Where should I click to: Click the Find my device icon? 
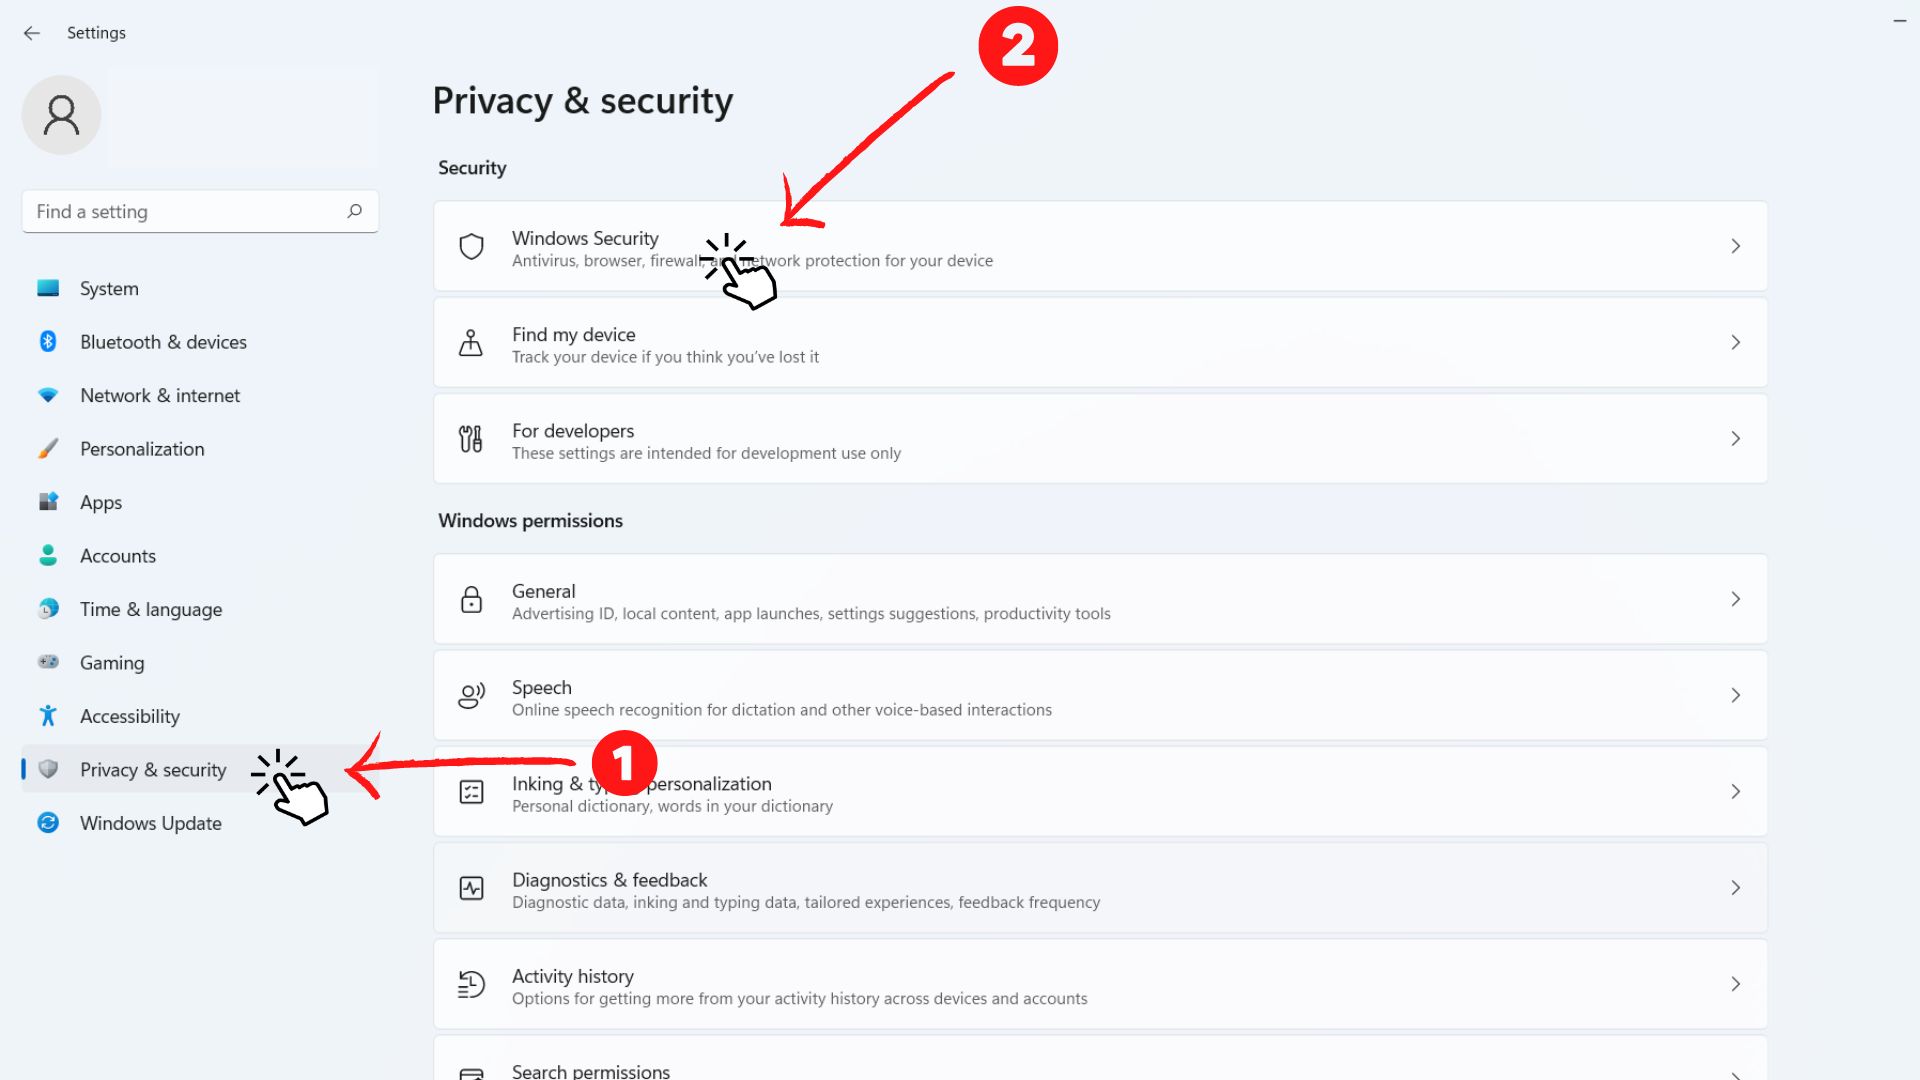coord(471,343)
